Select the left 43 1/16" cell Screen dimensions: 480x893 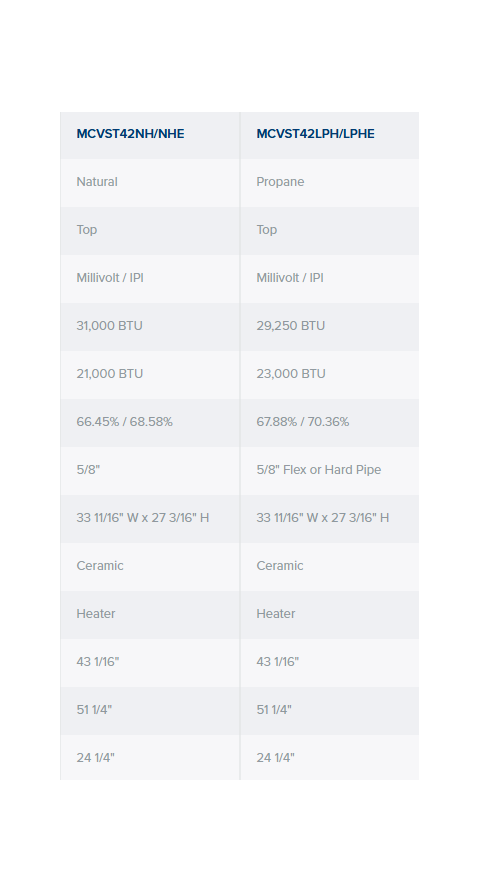tap(150, 662)
